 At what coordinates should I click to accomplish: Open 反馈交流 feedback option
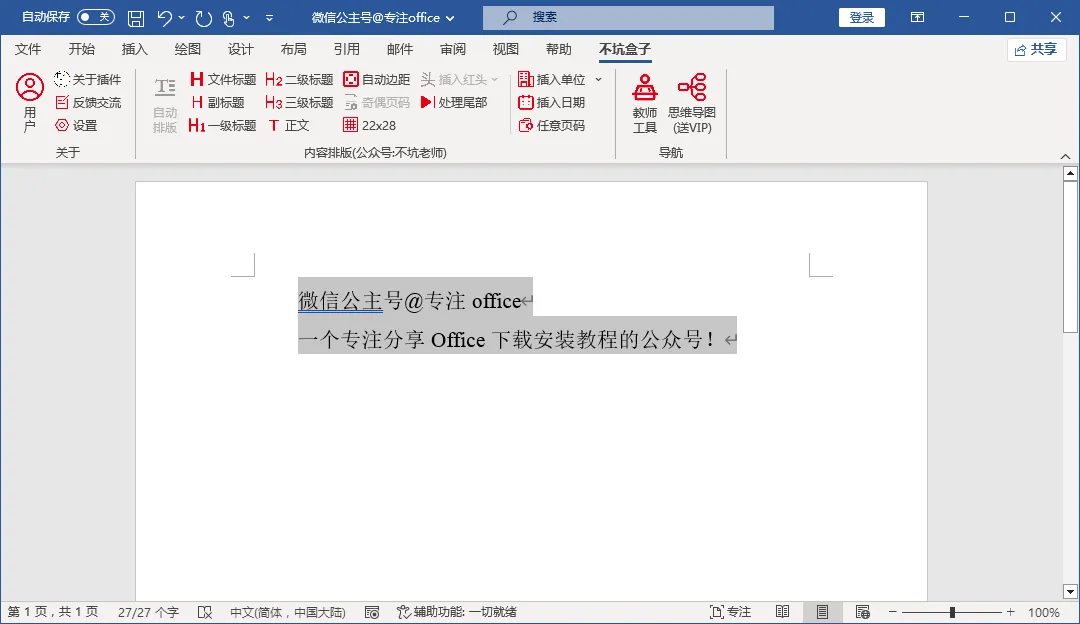[87, 102]
